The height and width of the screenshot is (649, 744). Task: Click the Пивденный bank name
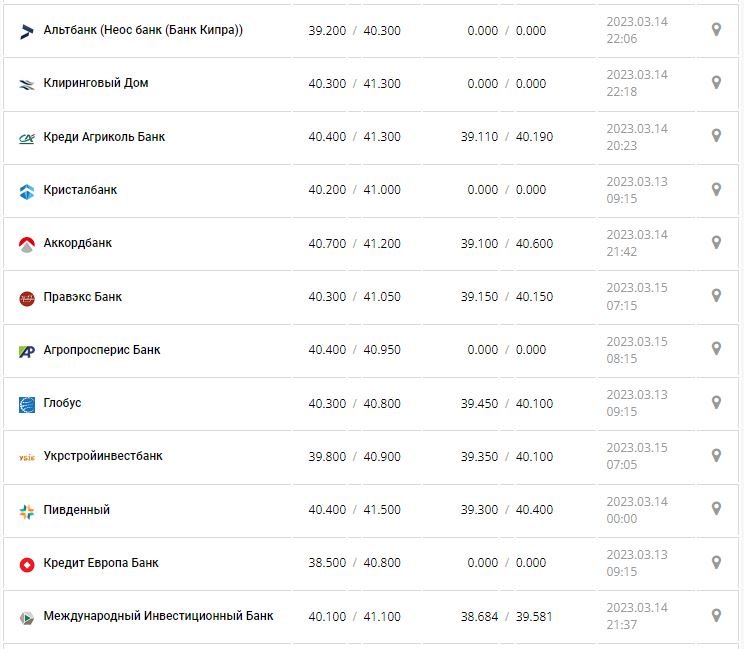77,510
